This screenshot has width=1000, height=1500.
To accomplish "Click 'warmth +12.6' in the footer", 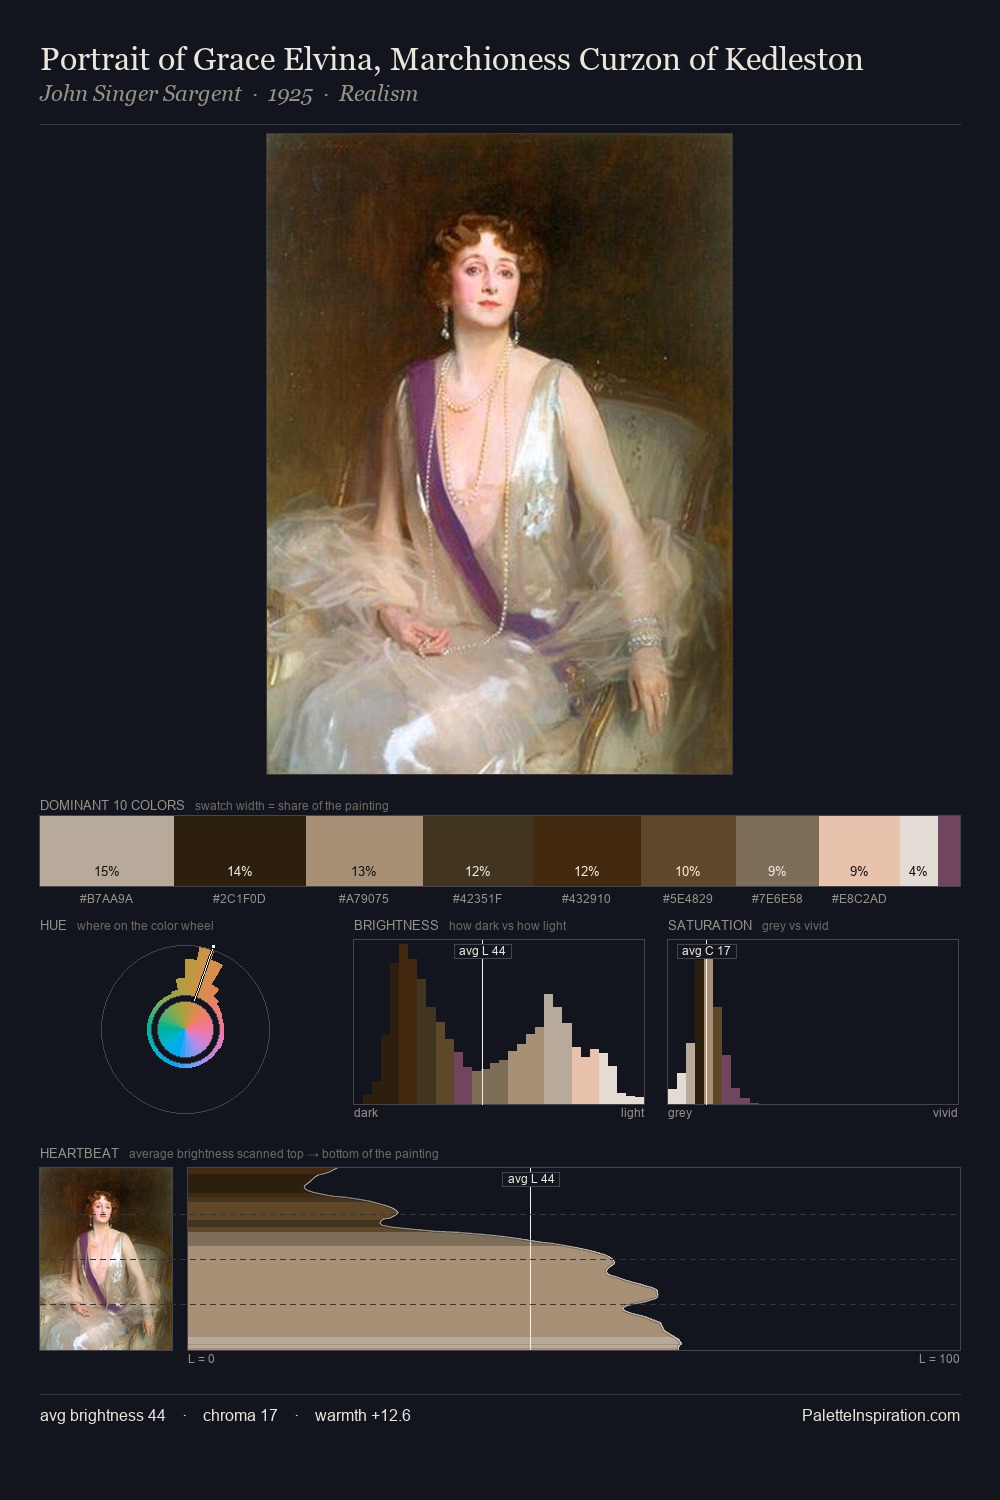I will (x=363, y=1415).
